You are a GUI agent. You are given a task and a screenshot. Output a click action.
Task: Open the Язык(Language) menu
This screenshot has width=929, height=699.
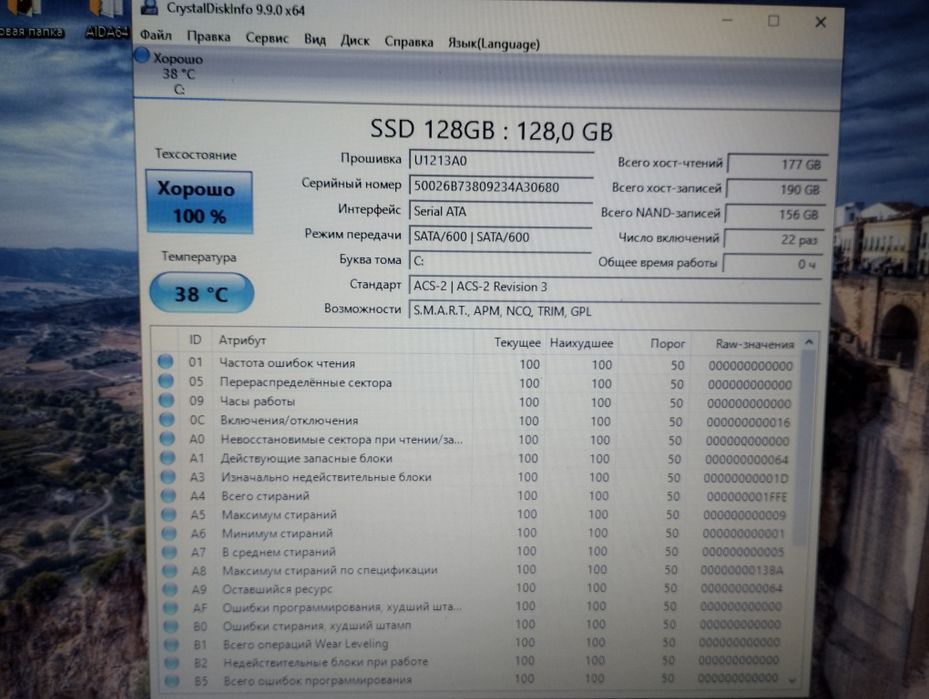point(494,44)
